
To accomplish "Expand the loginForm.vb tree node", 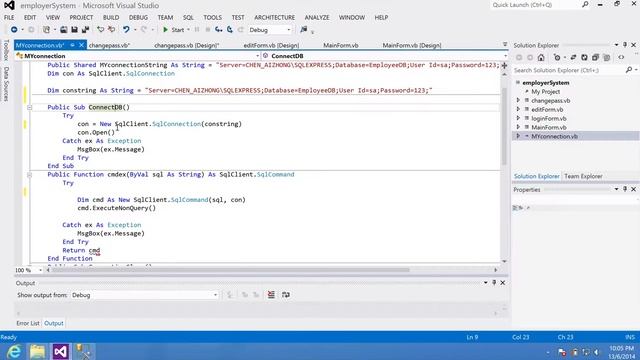I will 518,118.
